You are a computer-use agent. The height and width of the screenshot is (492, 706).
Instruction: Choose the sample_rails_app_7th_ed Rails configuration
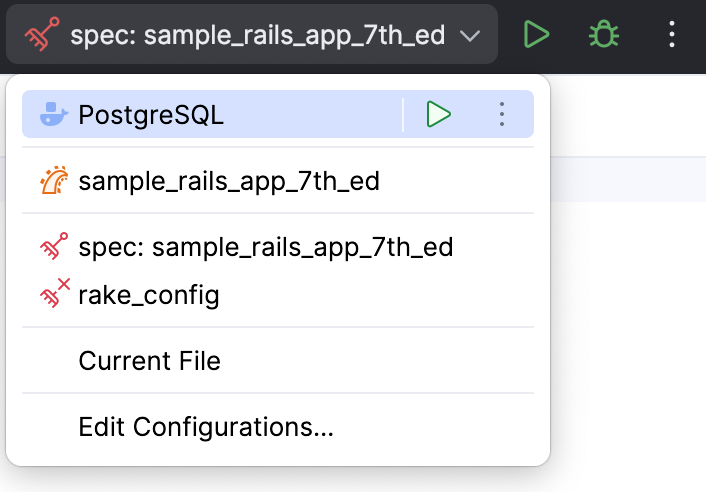pyautogui.click(x=229, y=181)
